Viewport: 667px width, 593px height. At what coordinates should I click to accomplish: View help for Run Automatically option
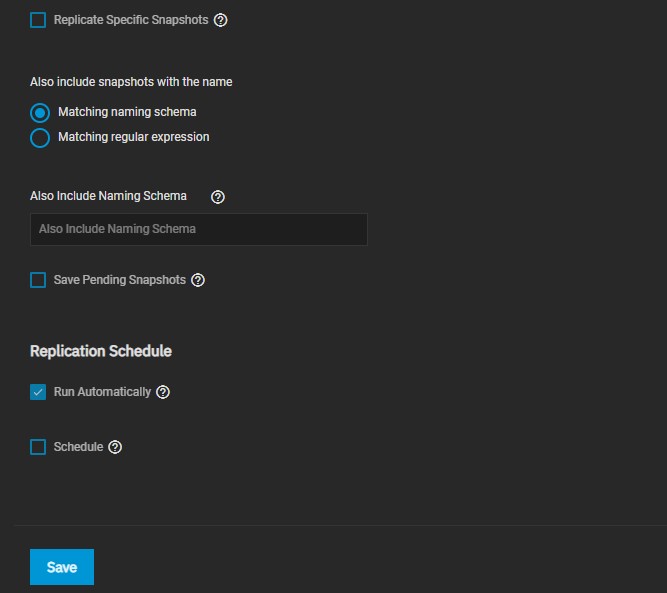click(163, 392)
